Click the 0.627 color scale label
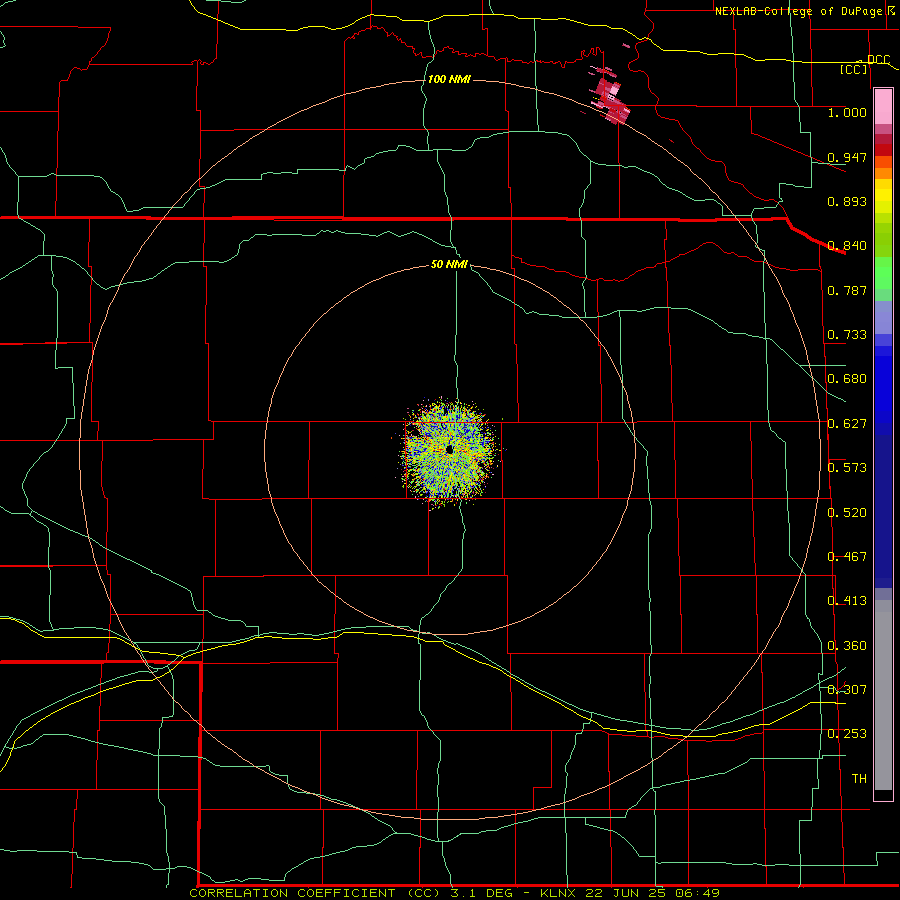 (x=847, y=424)
